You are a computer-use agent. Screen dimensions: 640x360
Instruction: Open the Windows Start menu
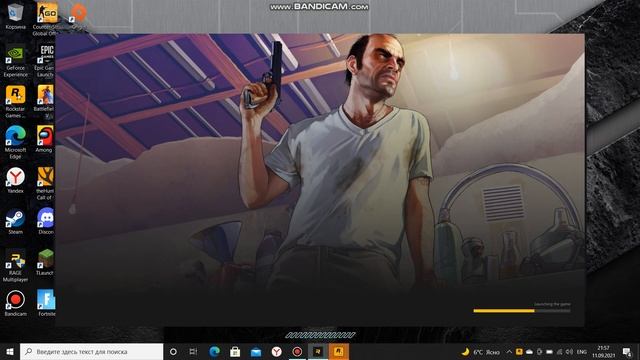pyautogui.click(x=10, y=351)
